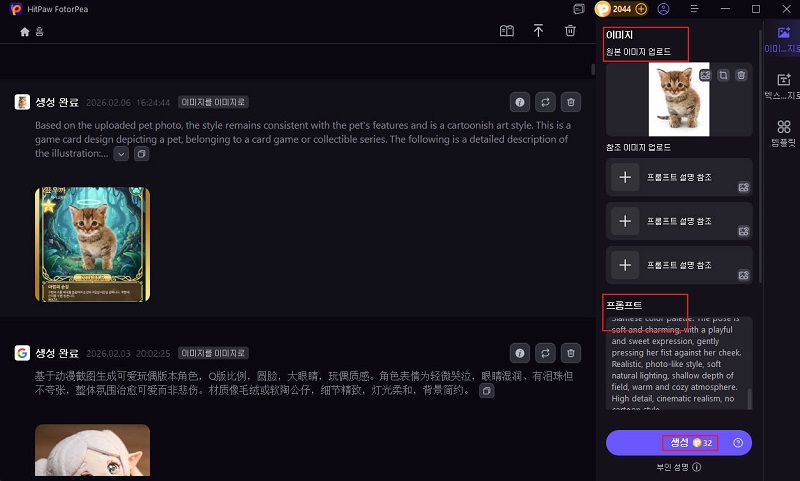Click the scroll-to-top arrow icon

tap(538, 31)
